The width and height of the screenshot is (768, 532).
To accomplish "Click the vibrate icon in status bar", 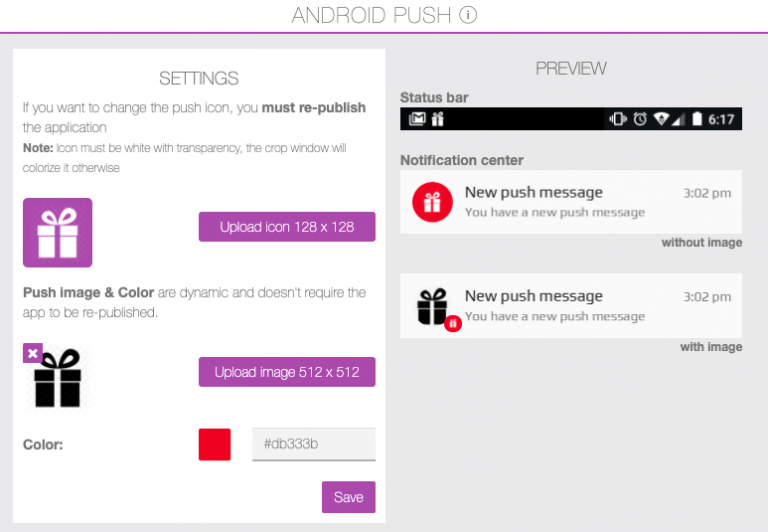I will 618,119.
